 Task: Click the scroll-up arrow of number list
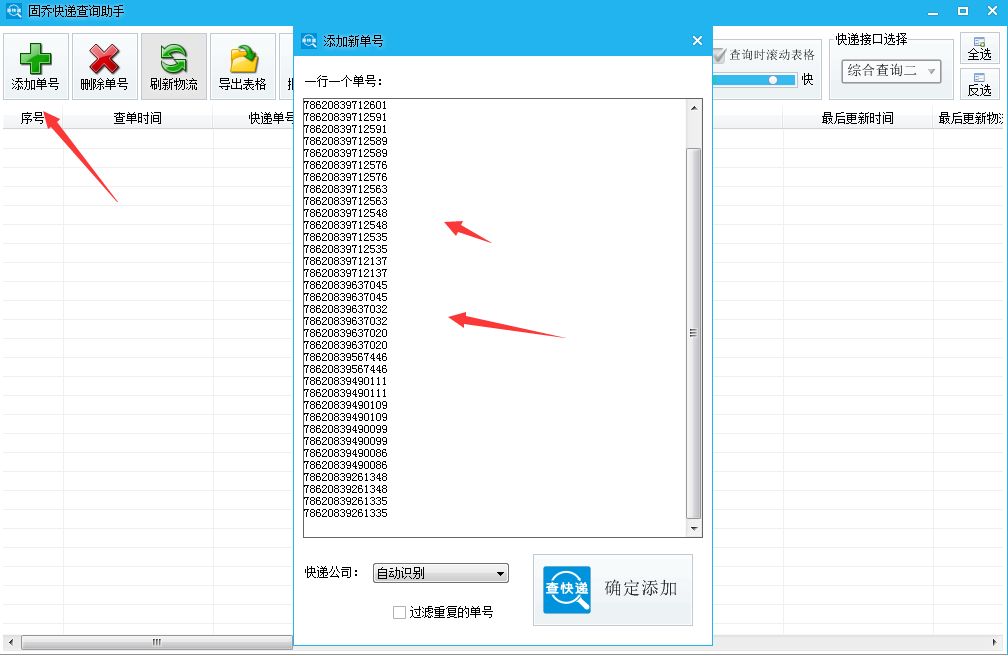point(694,108)
